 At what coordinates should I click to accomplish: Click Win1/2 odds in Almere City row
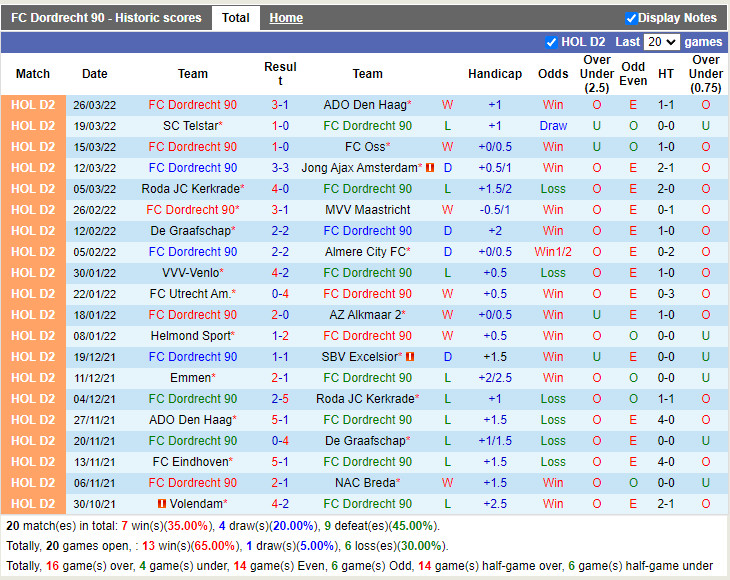(x=553, y=252)
